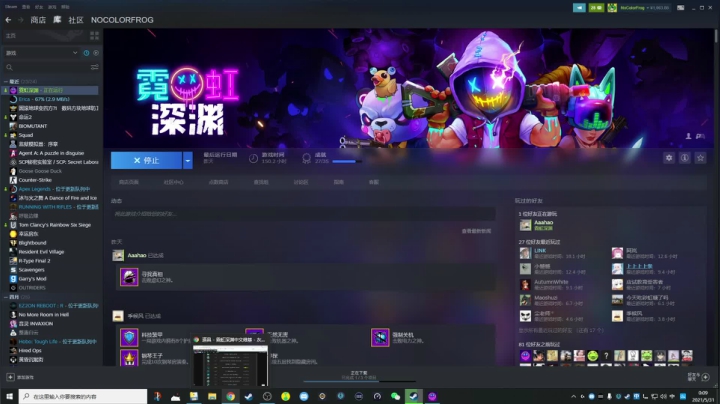This screenshot has height=404, width=720.
Task: Open NoColorFrog account dropdown
Action: 645,8
